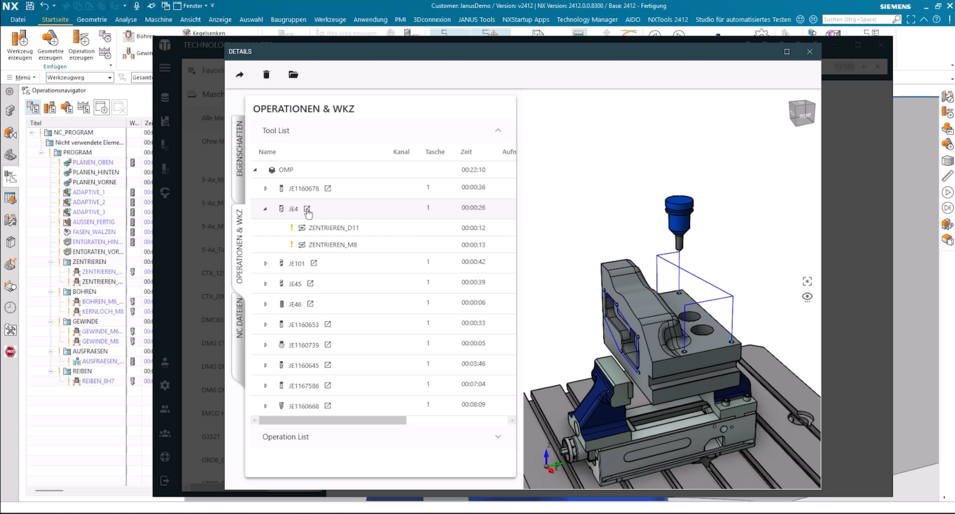
Task: Open external link icon next to JE1160678
Action: [328, 188]
